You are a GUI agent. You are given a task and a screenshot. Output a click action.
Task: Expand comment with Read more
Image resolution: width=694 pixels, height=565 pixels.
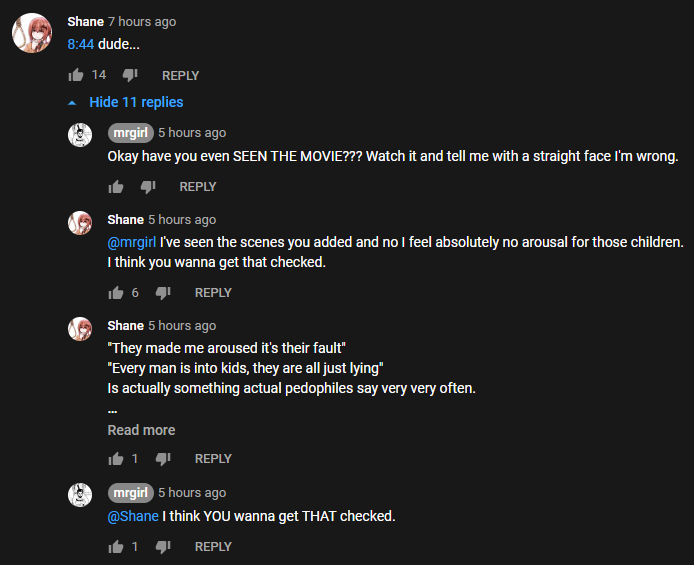point(141,430)
